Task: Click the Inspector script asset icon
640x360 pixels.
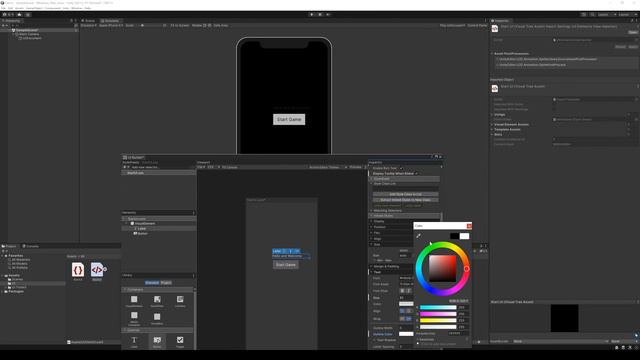Action: pyautogui.click(x=495, y=29)
